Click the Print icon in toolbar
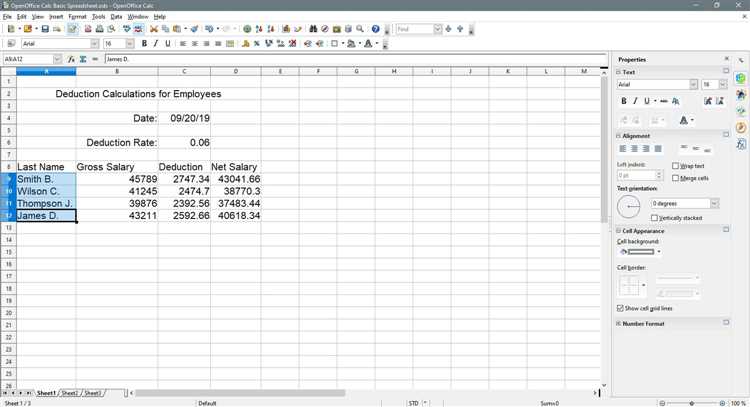The height and width of the screenshot is (407, 750). coord(99,29)
